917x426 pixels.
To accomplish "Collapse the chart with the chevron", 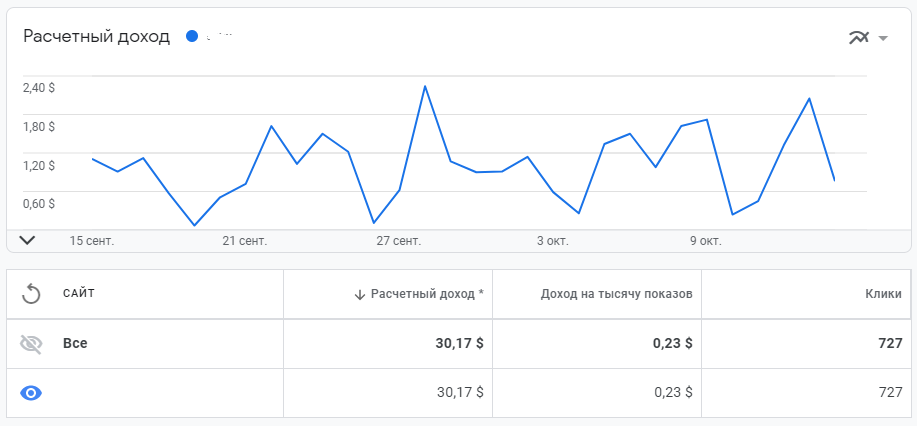I will (x=27, y=240).
